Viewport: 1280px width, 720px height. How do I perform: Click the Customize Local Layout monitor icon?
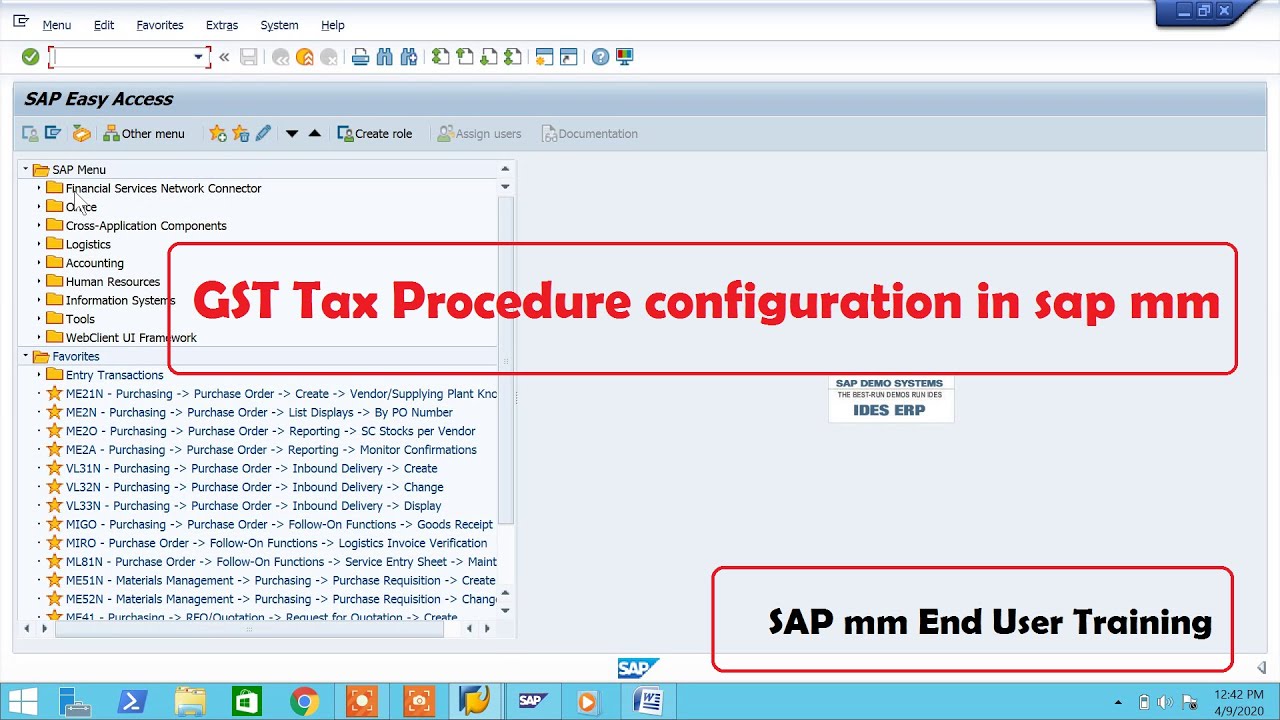pos(624,57)
